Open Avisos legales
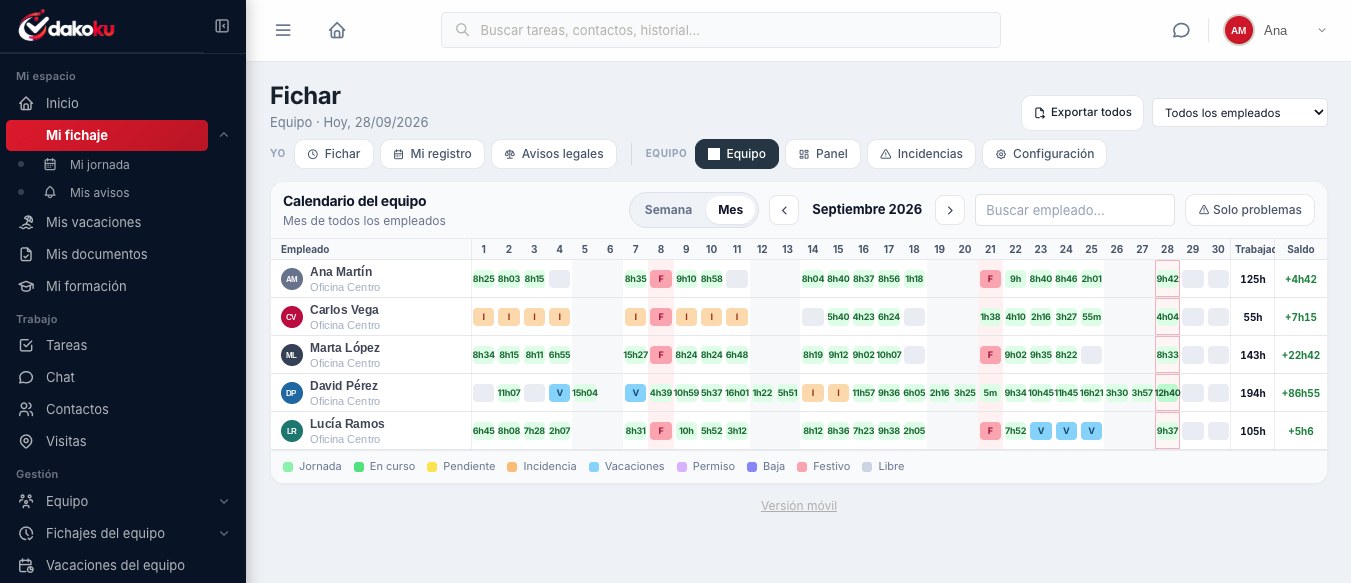The width and height of the screenshot is (1351, 583). [554, 154]
